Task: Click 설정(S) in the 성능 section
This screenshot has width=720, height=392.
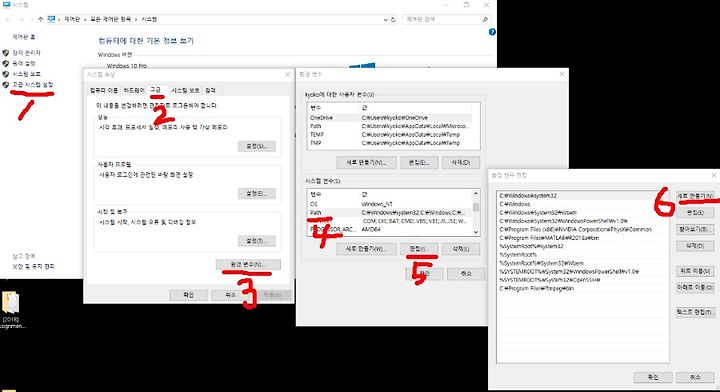Action: [257, 146]
